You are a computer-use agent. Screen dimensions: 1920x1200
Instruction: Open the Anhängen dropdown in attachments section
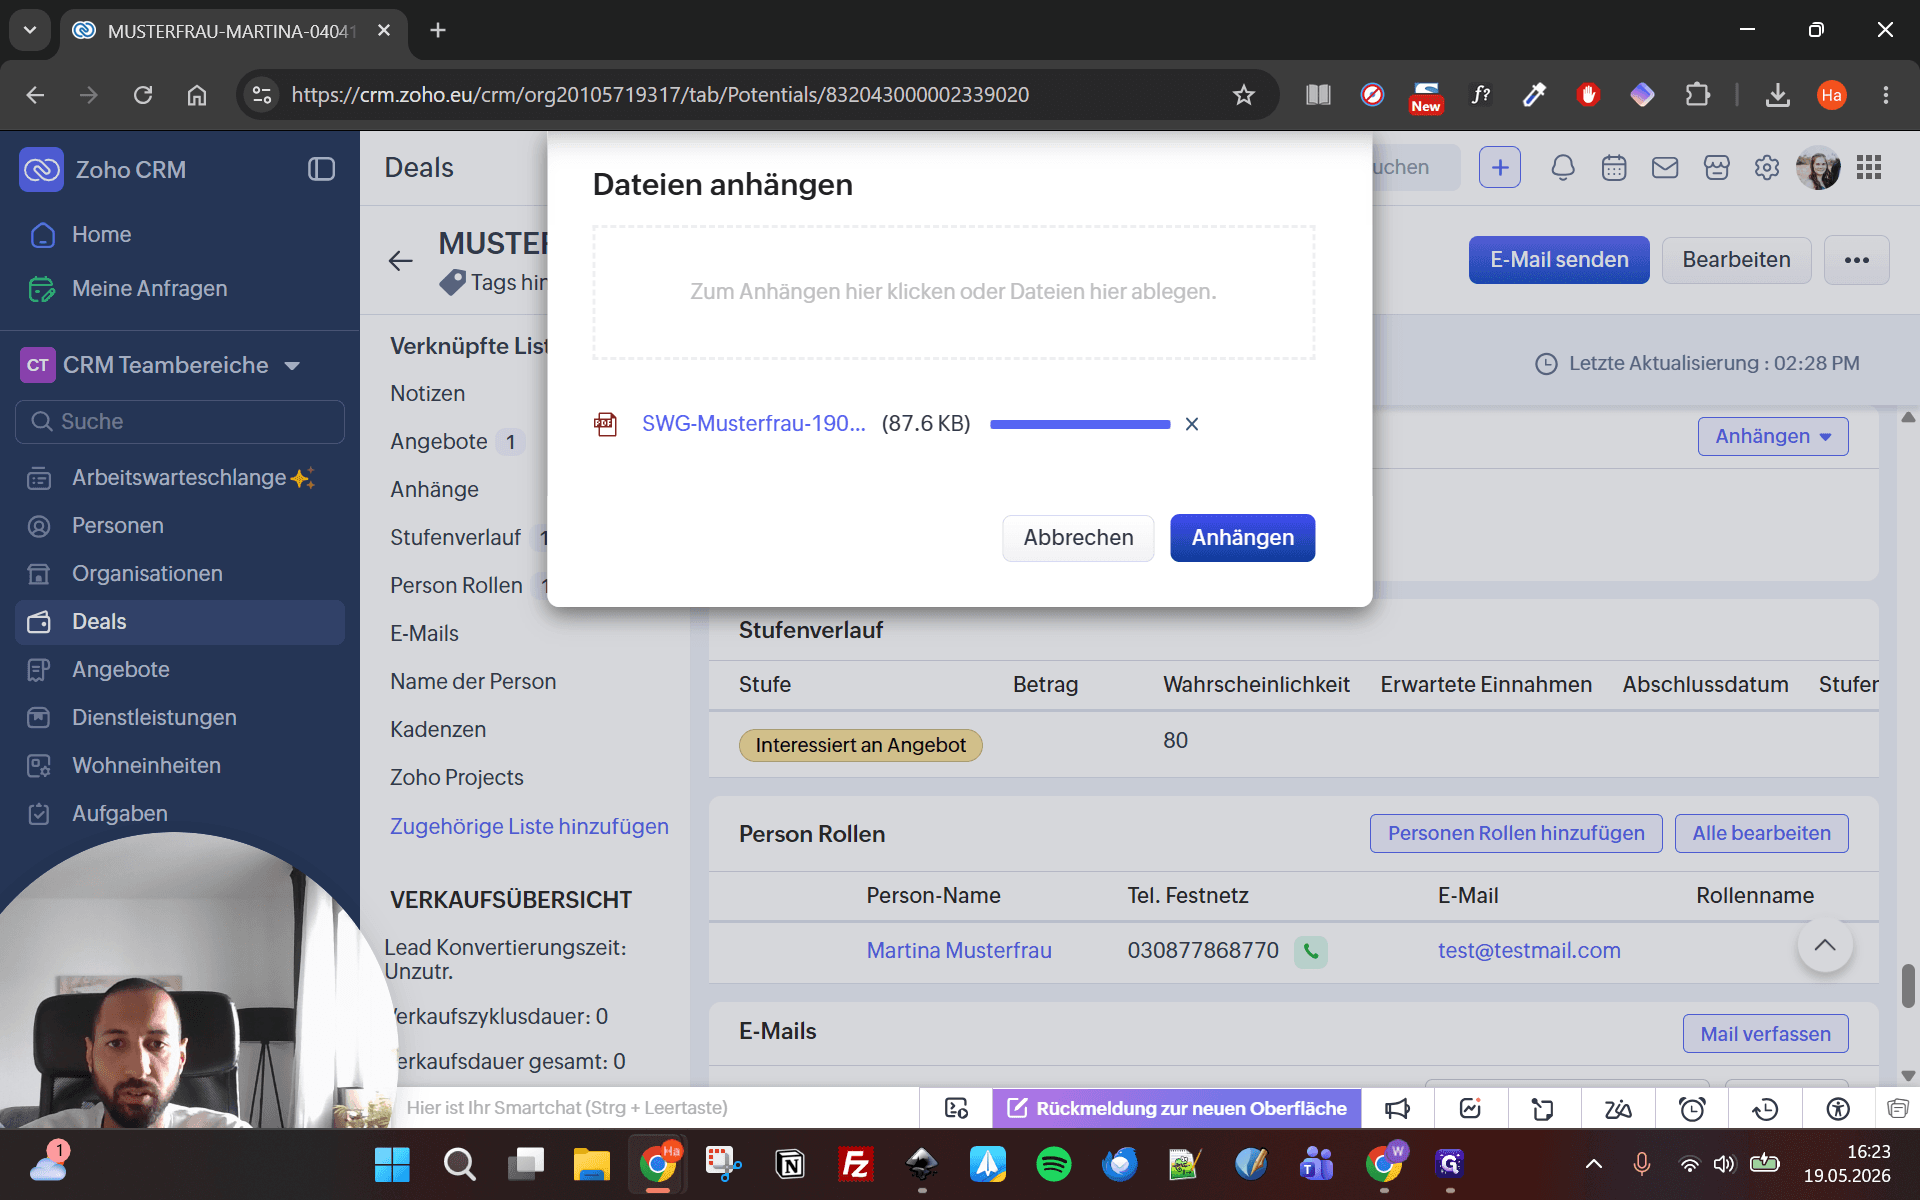[1773, 436]
